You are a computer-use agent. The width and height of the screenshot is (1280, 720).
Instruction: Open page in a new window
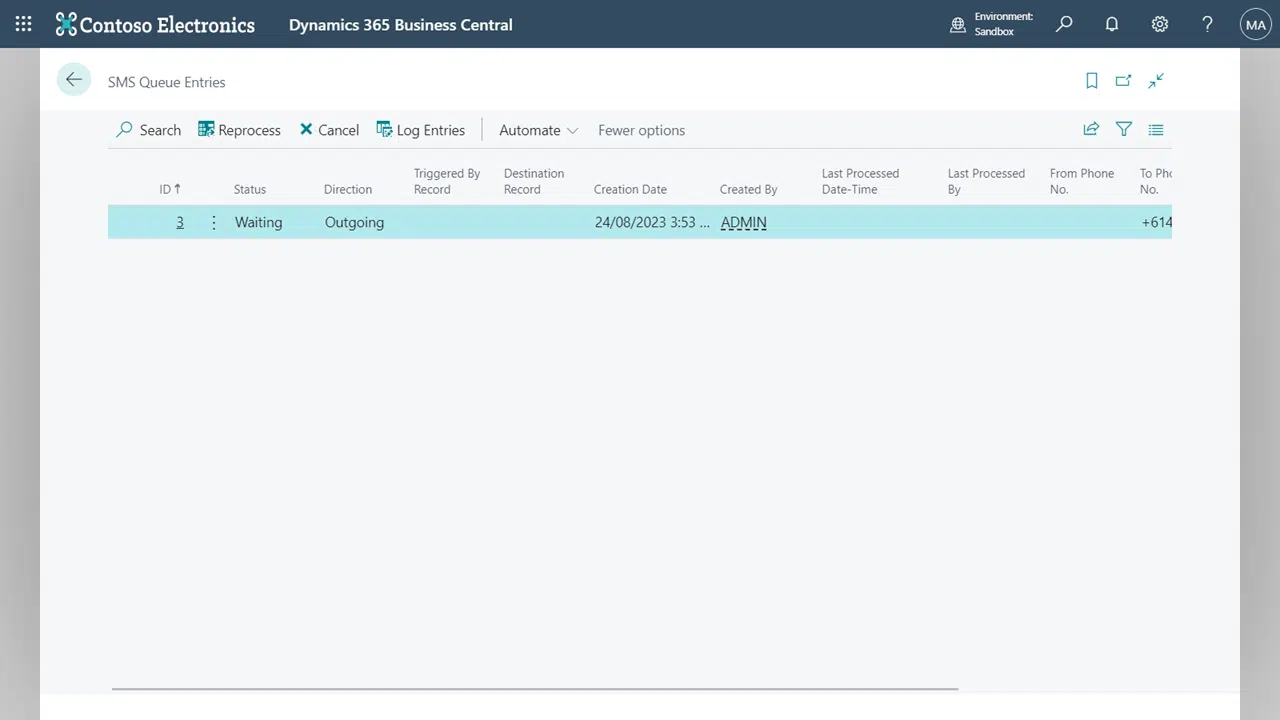[1123, 81]
